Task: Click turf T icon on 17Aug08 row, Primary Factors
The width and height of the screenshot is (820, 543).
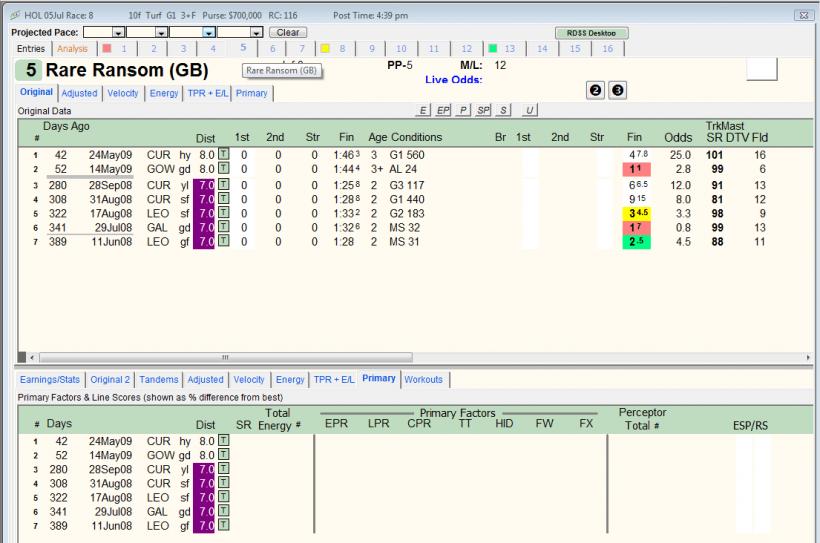Action: [x=223, y=496]
